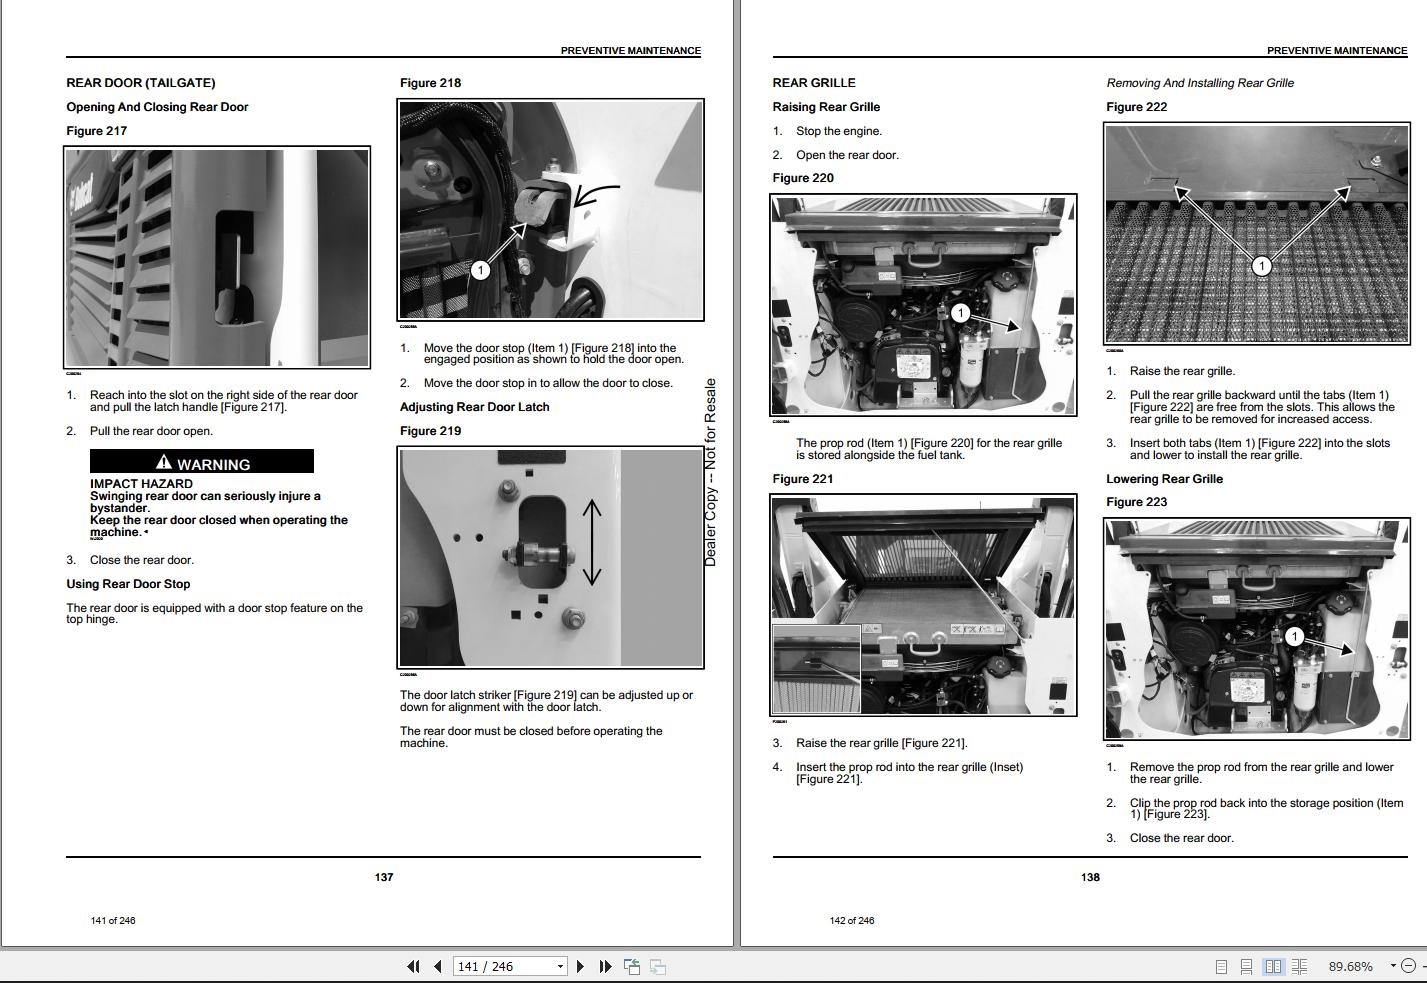Screen dimensions: 1427x983
Task: Click the Figure 217 latch image
Action: tap(217, 258)
